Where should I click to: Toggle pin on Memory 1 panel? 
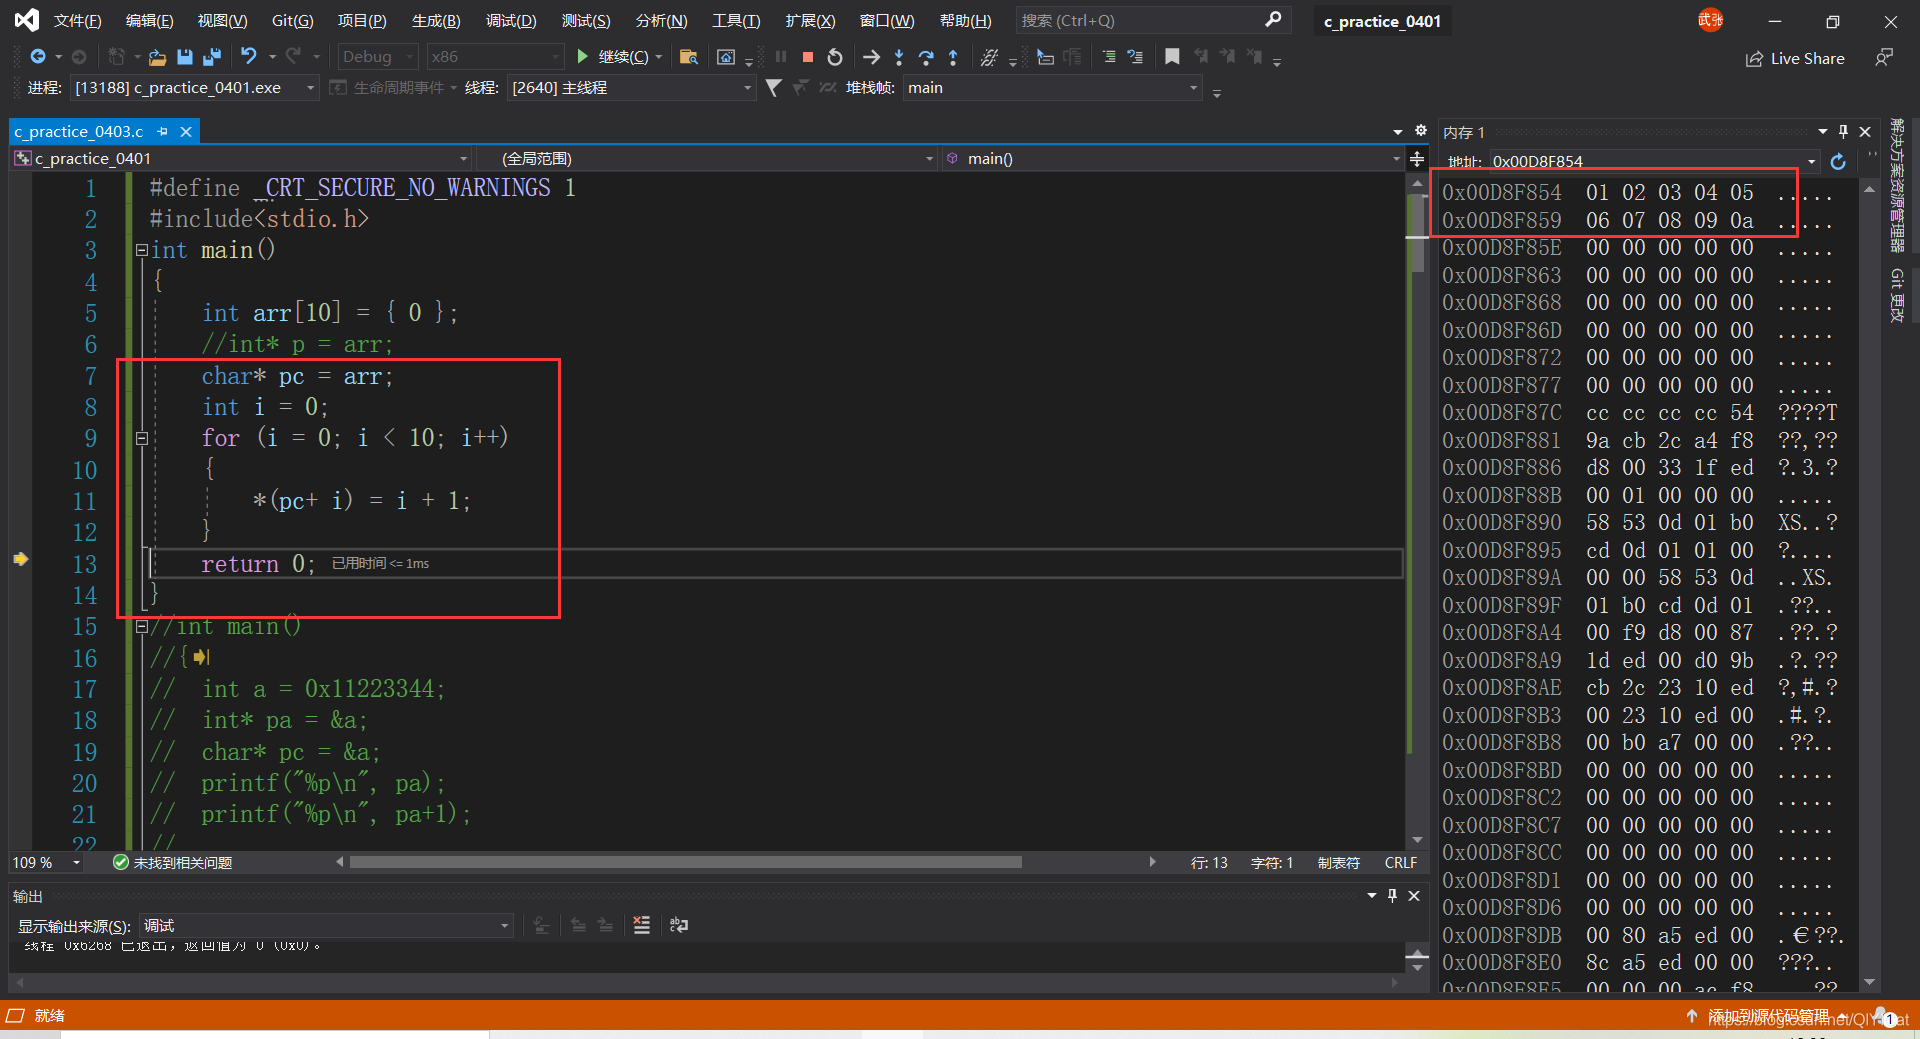(x=1843, y=131)
